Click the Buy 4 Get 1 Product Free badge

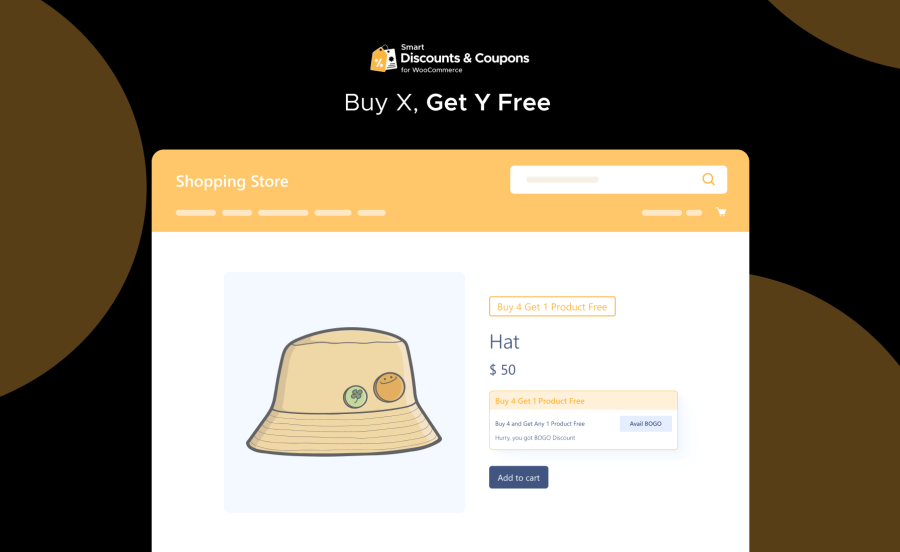[552, 306]
